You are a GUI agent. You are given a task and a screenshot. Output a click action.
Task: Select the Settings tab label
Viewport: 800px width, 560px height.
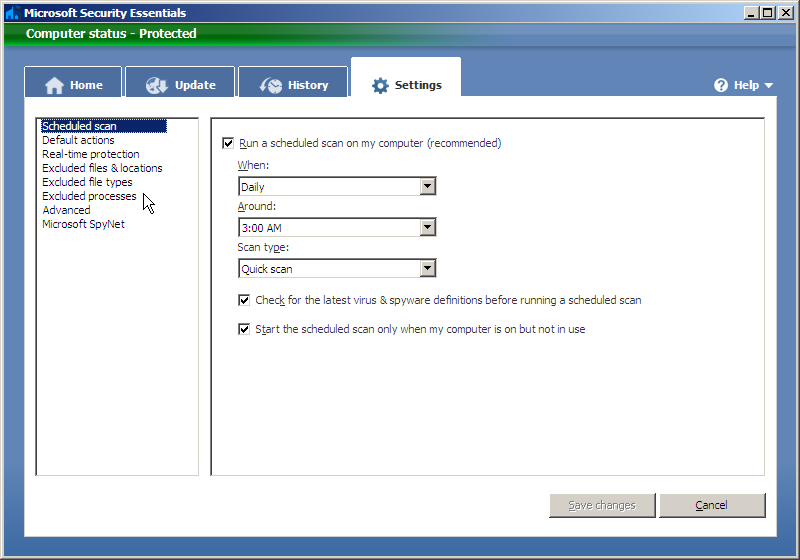click(x=418, y=85)
